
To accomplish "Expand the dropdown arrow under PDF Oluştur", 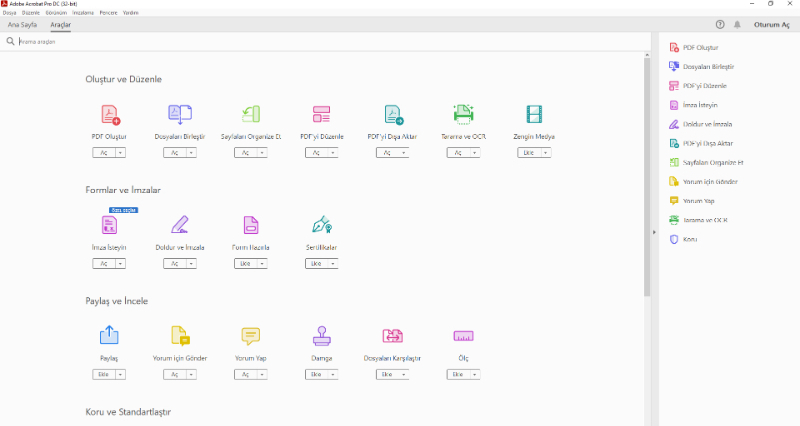I will coord(120,153).
